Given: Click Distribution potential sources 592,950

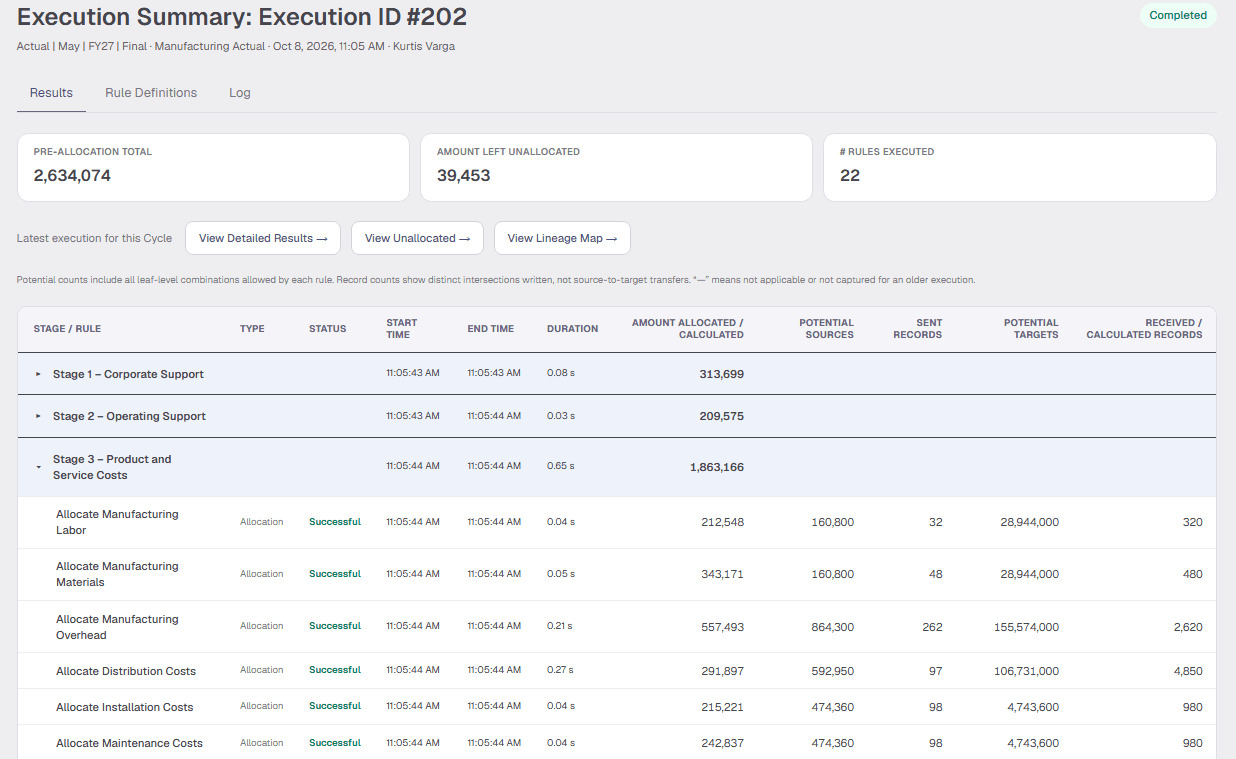Looking at the screenshot, I should [x=833, y=671].
